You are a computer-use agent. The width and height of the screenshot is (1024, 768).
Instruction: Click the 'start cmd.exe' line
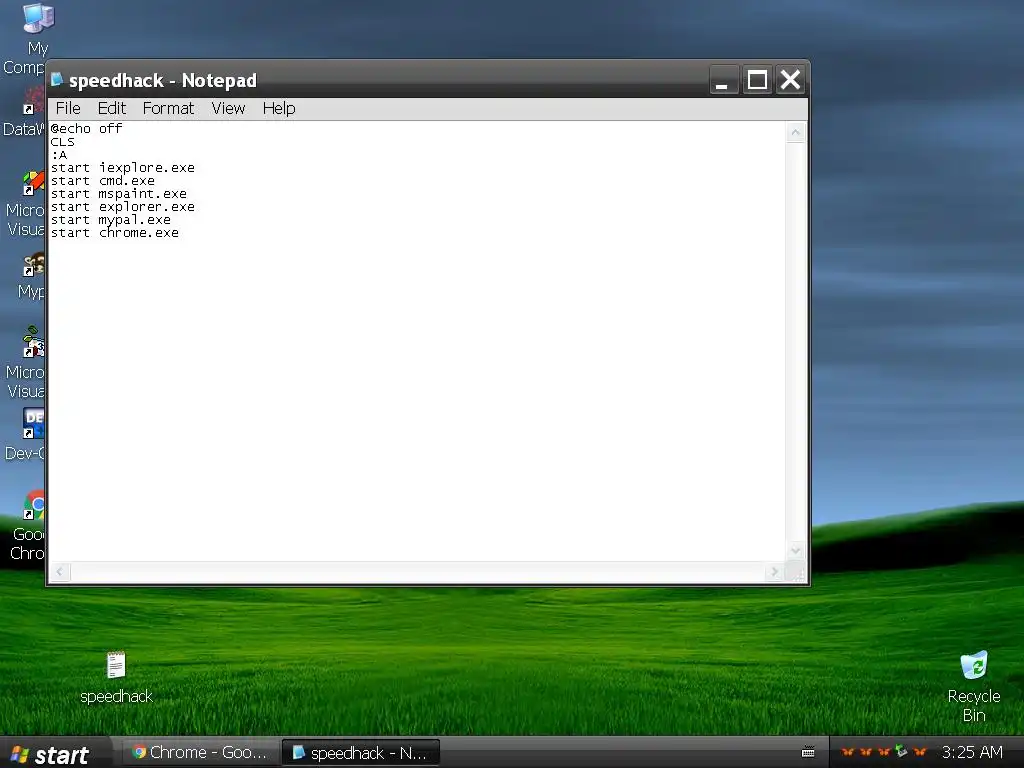pos(103,181)
